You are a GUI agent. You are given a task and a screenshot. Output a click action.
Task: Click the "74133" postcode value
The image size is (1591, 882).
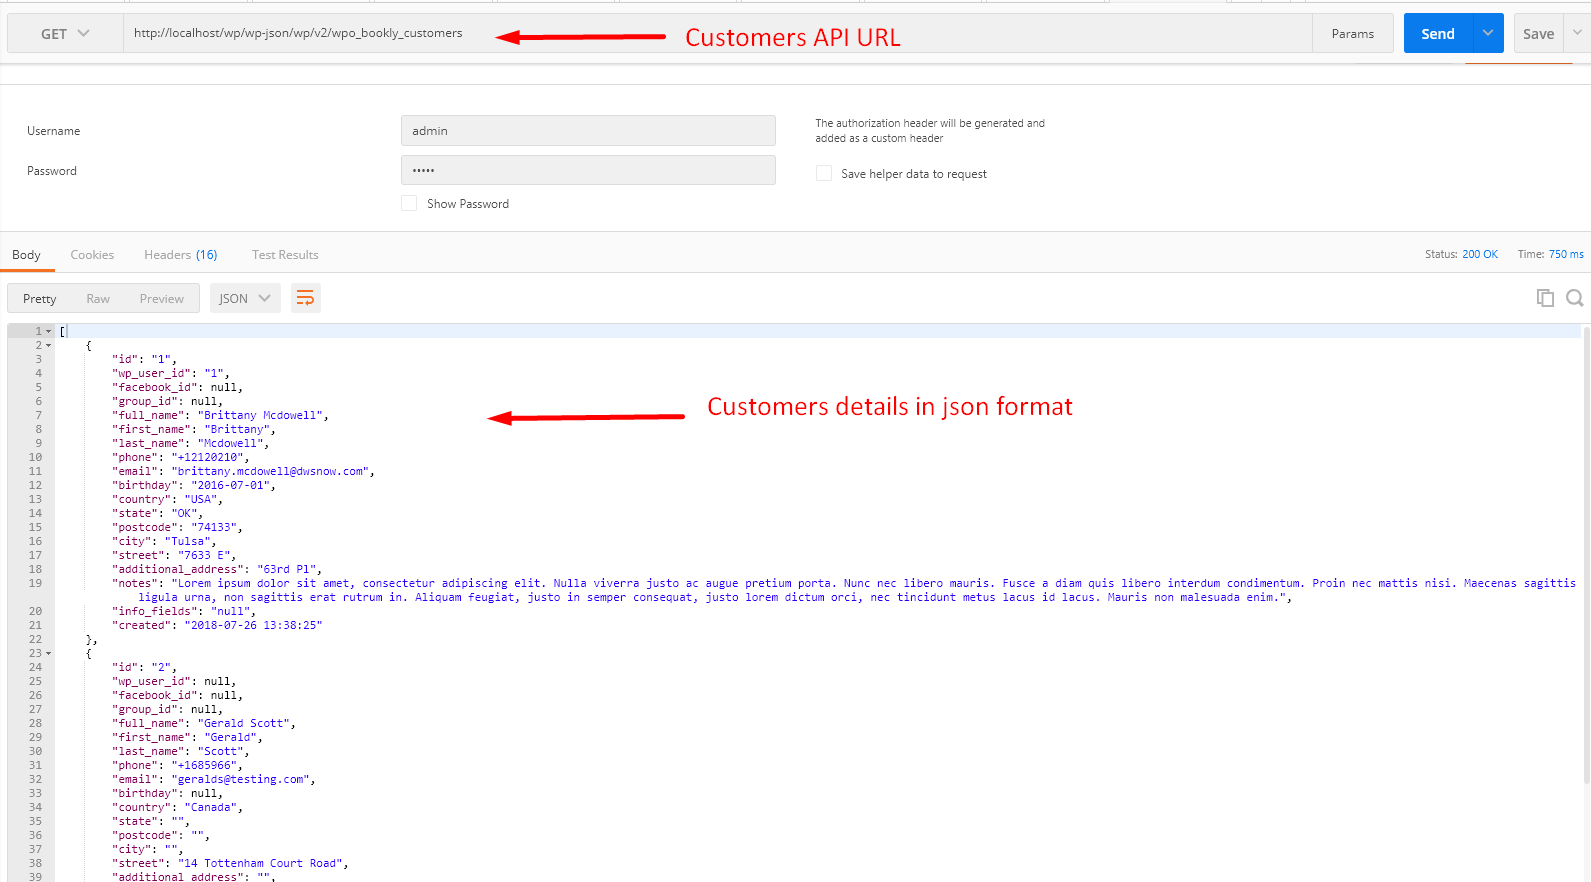214,527
